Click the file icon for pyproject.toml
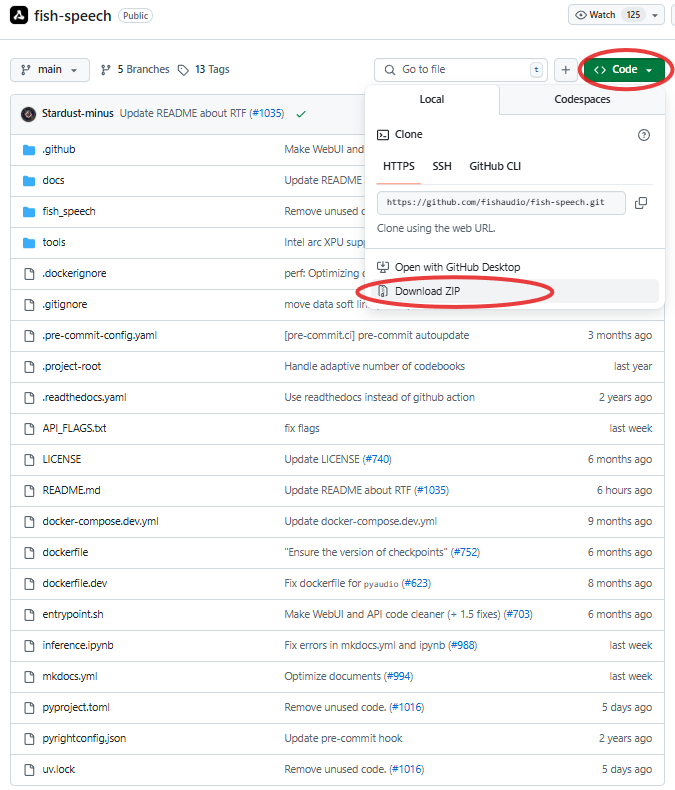This screenshot has width=675, height=790. (x=29, y=708)
